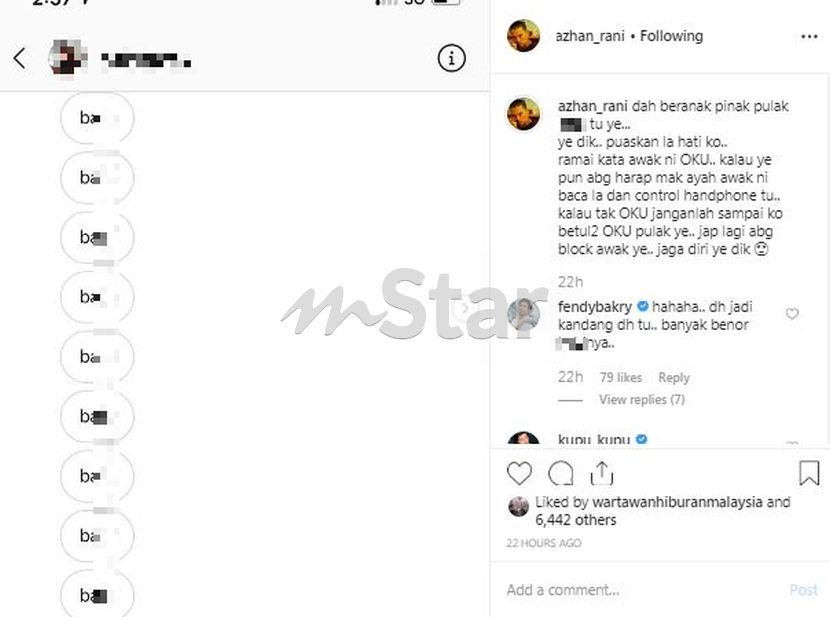Click the 79 likes count on comment

620,377
